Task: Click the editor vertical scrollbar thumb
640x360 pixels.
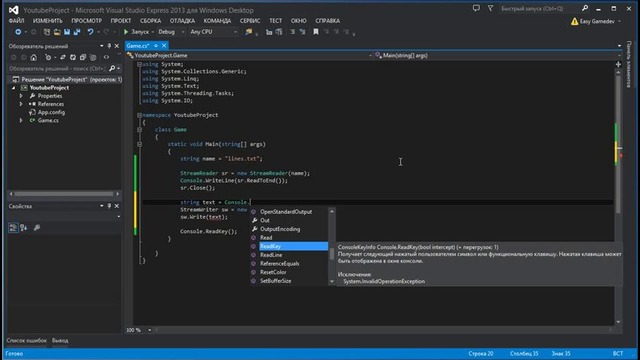Action: click(x=618, y=144)
